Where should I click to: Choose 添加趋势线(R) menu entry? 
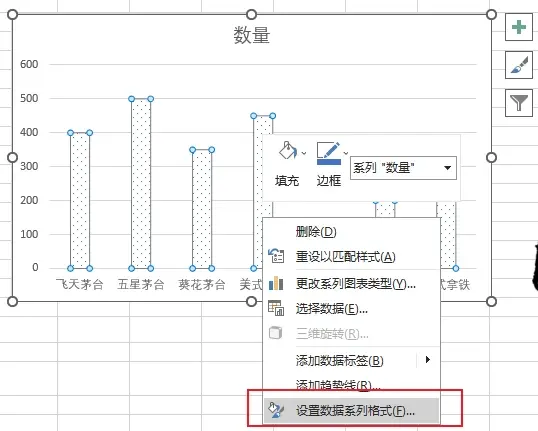pyautogui.click(x=351, y=385)
